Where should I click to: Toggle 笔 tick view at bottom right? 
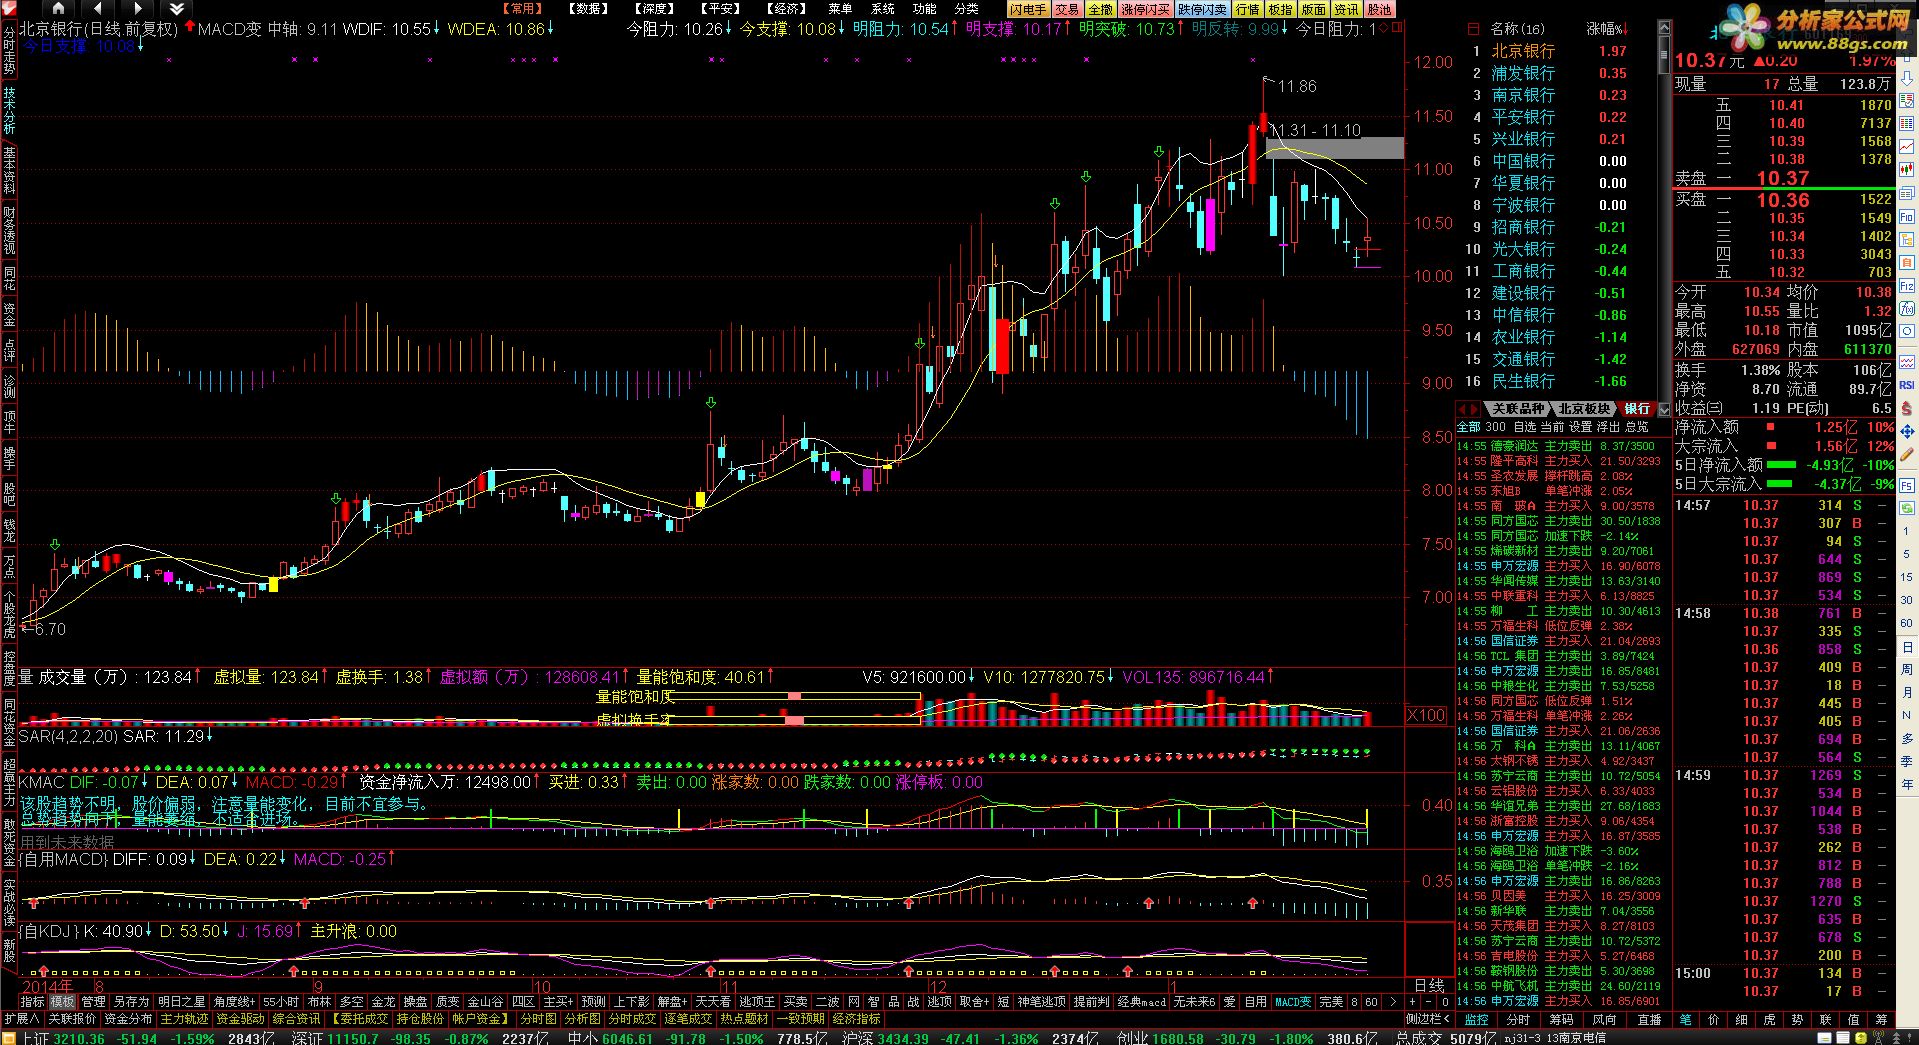tap(1685, 1020)
